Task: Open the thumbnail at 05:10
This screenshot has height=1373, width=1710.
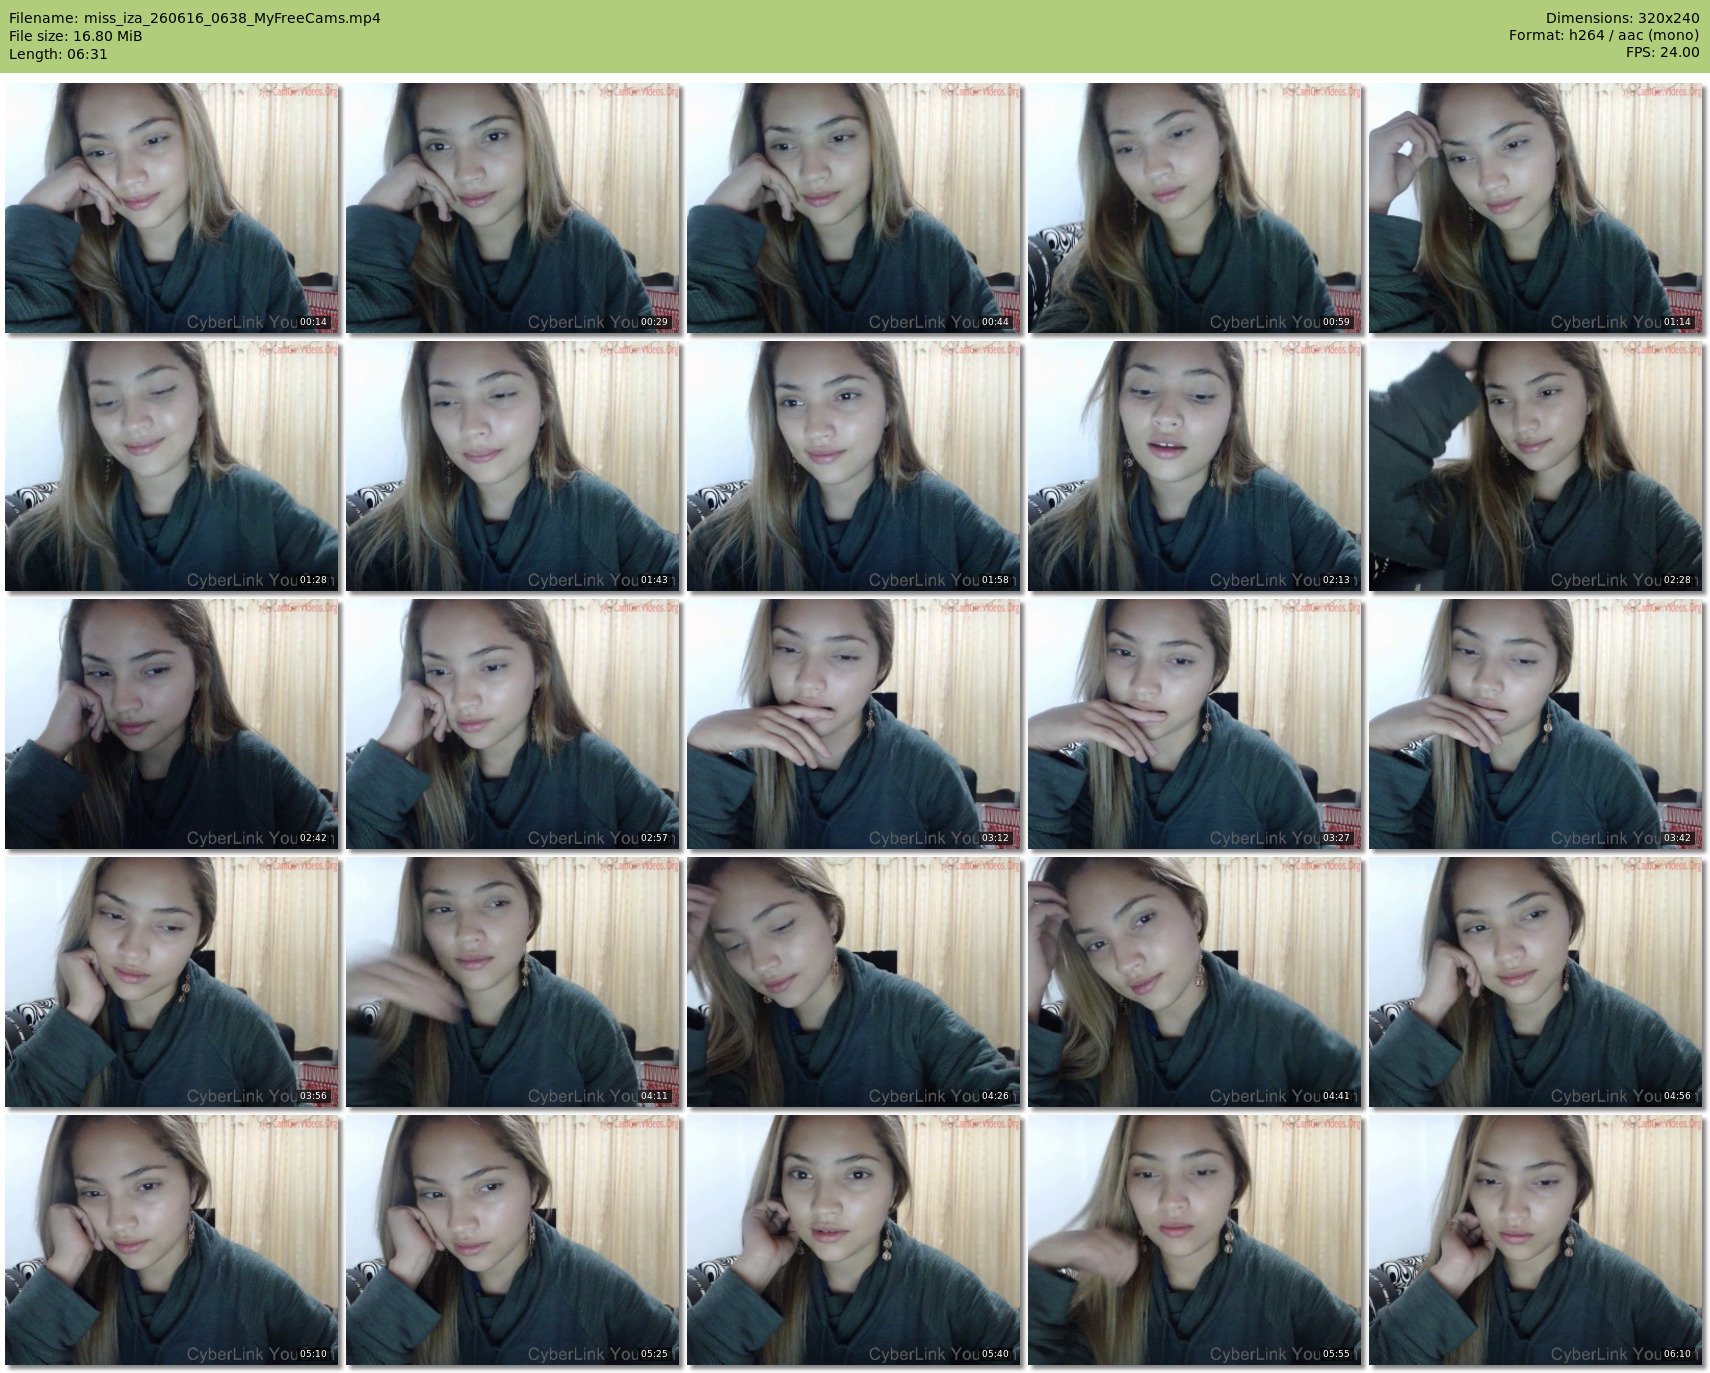Action: tap(172, 1240)
